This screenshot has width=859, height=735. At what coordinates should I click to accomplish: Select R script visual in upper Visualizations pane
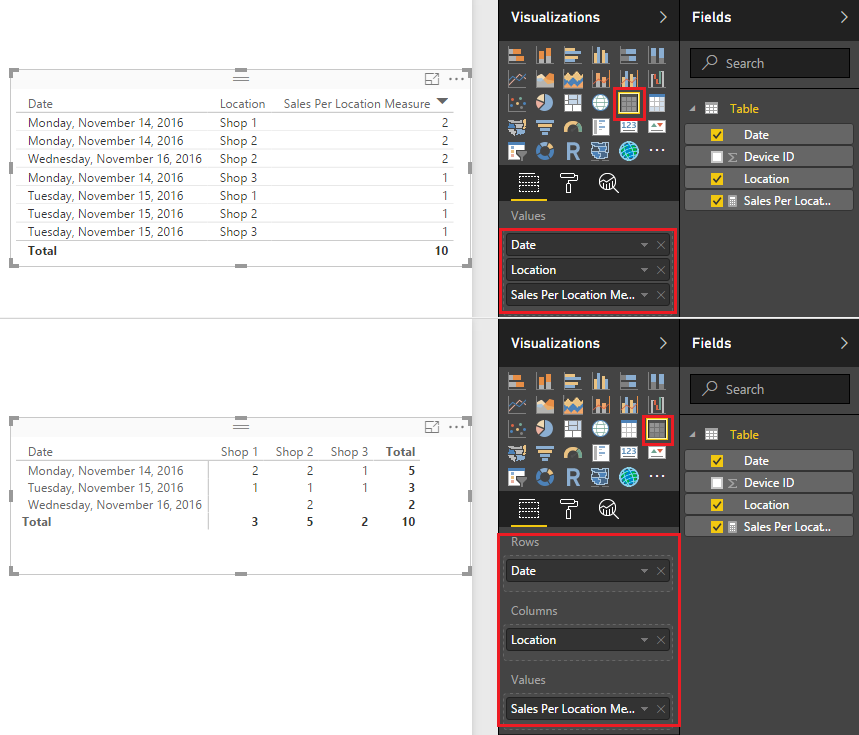572,151
